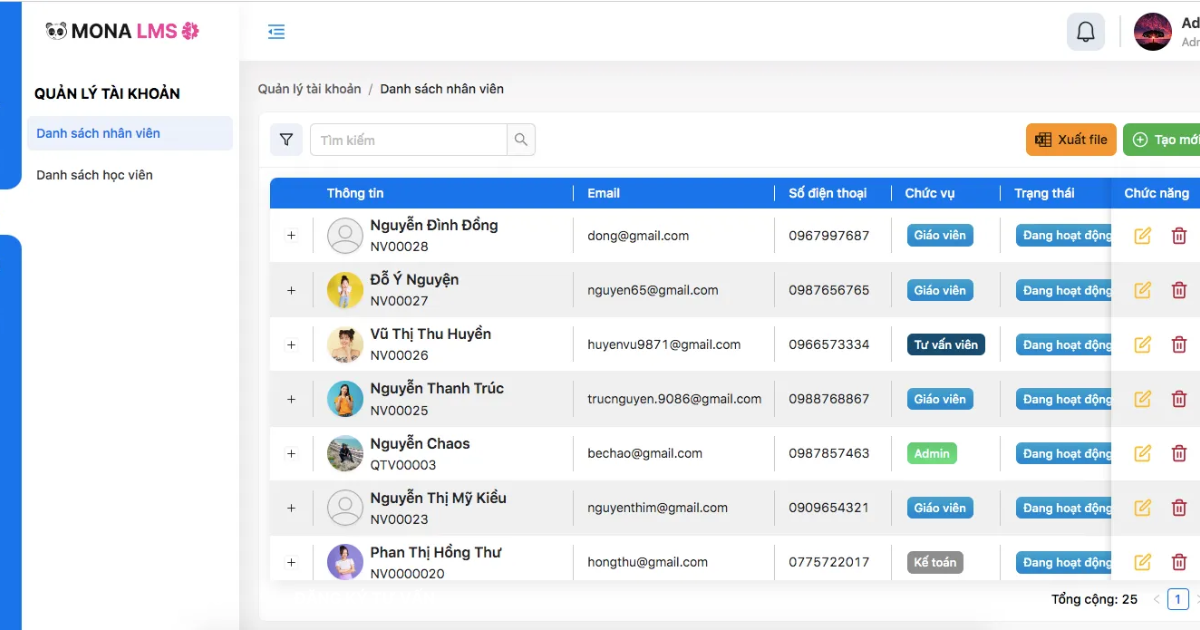
Task: Delete Nguyễn Chaos's record with the trash icon
Action: [1179, 453]
